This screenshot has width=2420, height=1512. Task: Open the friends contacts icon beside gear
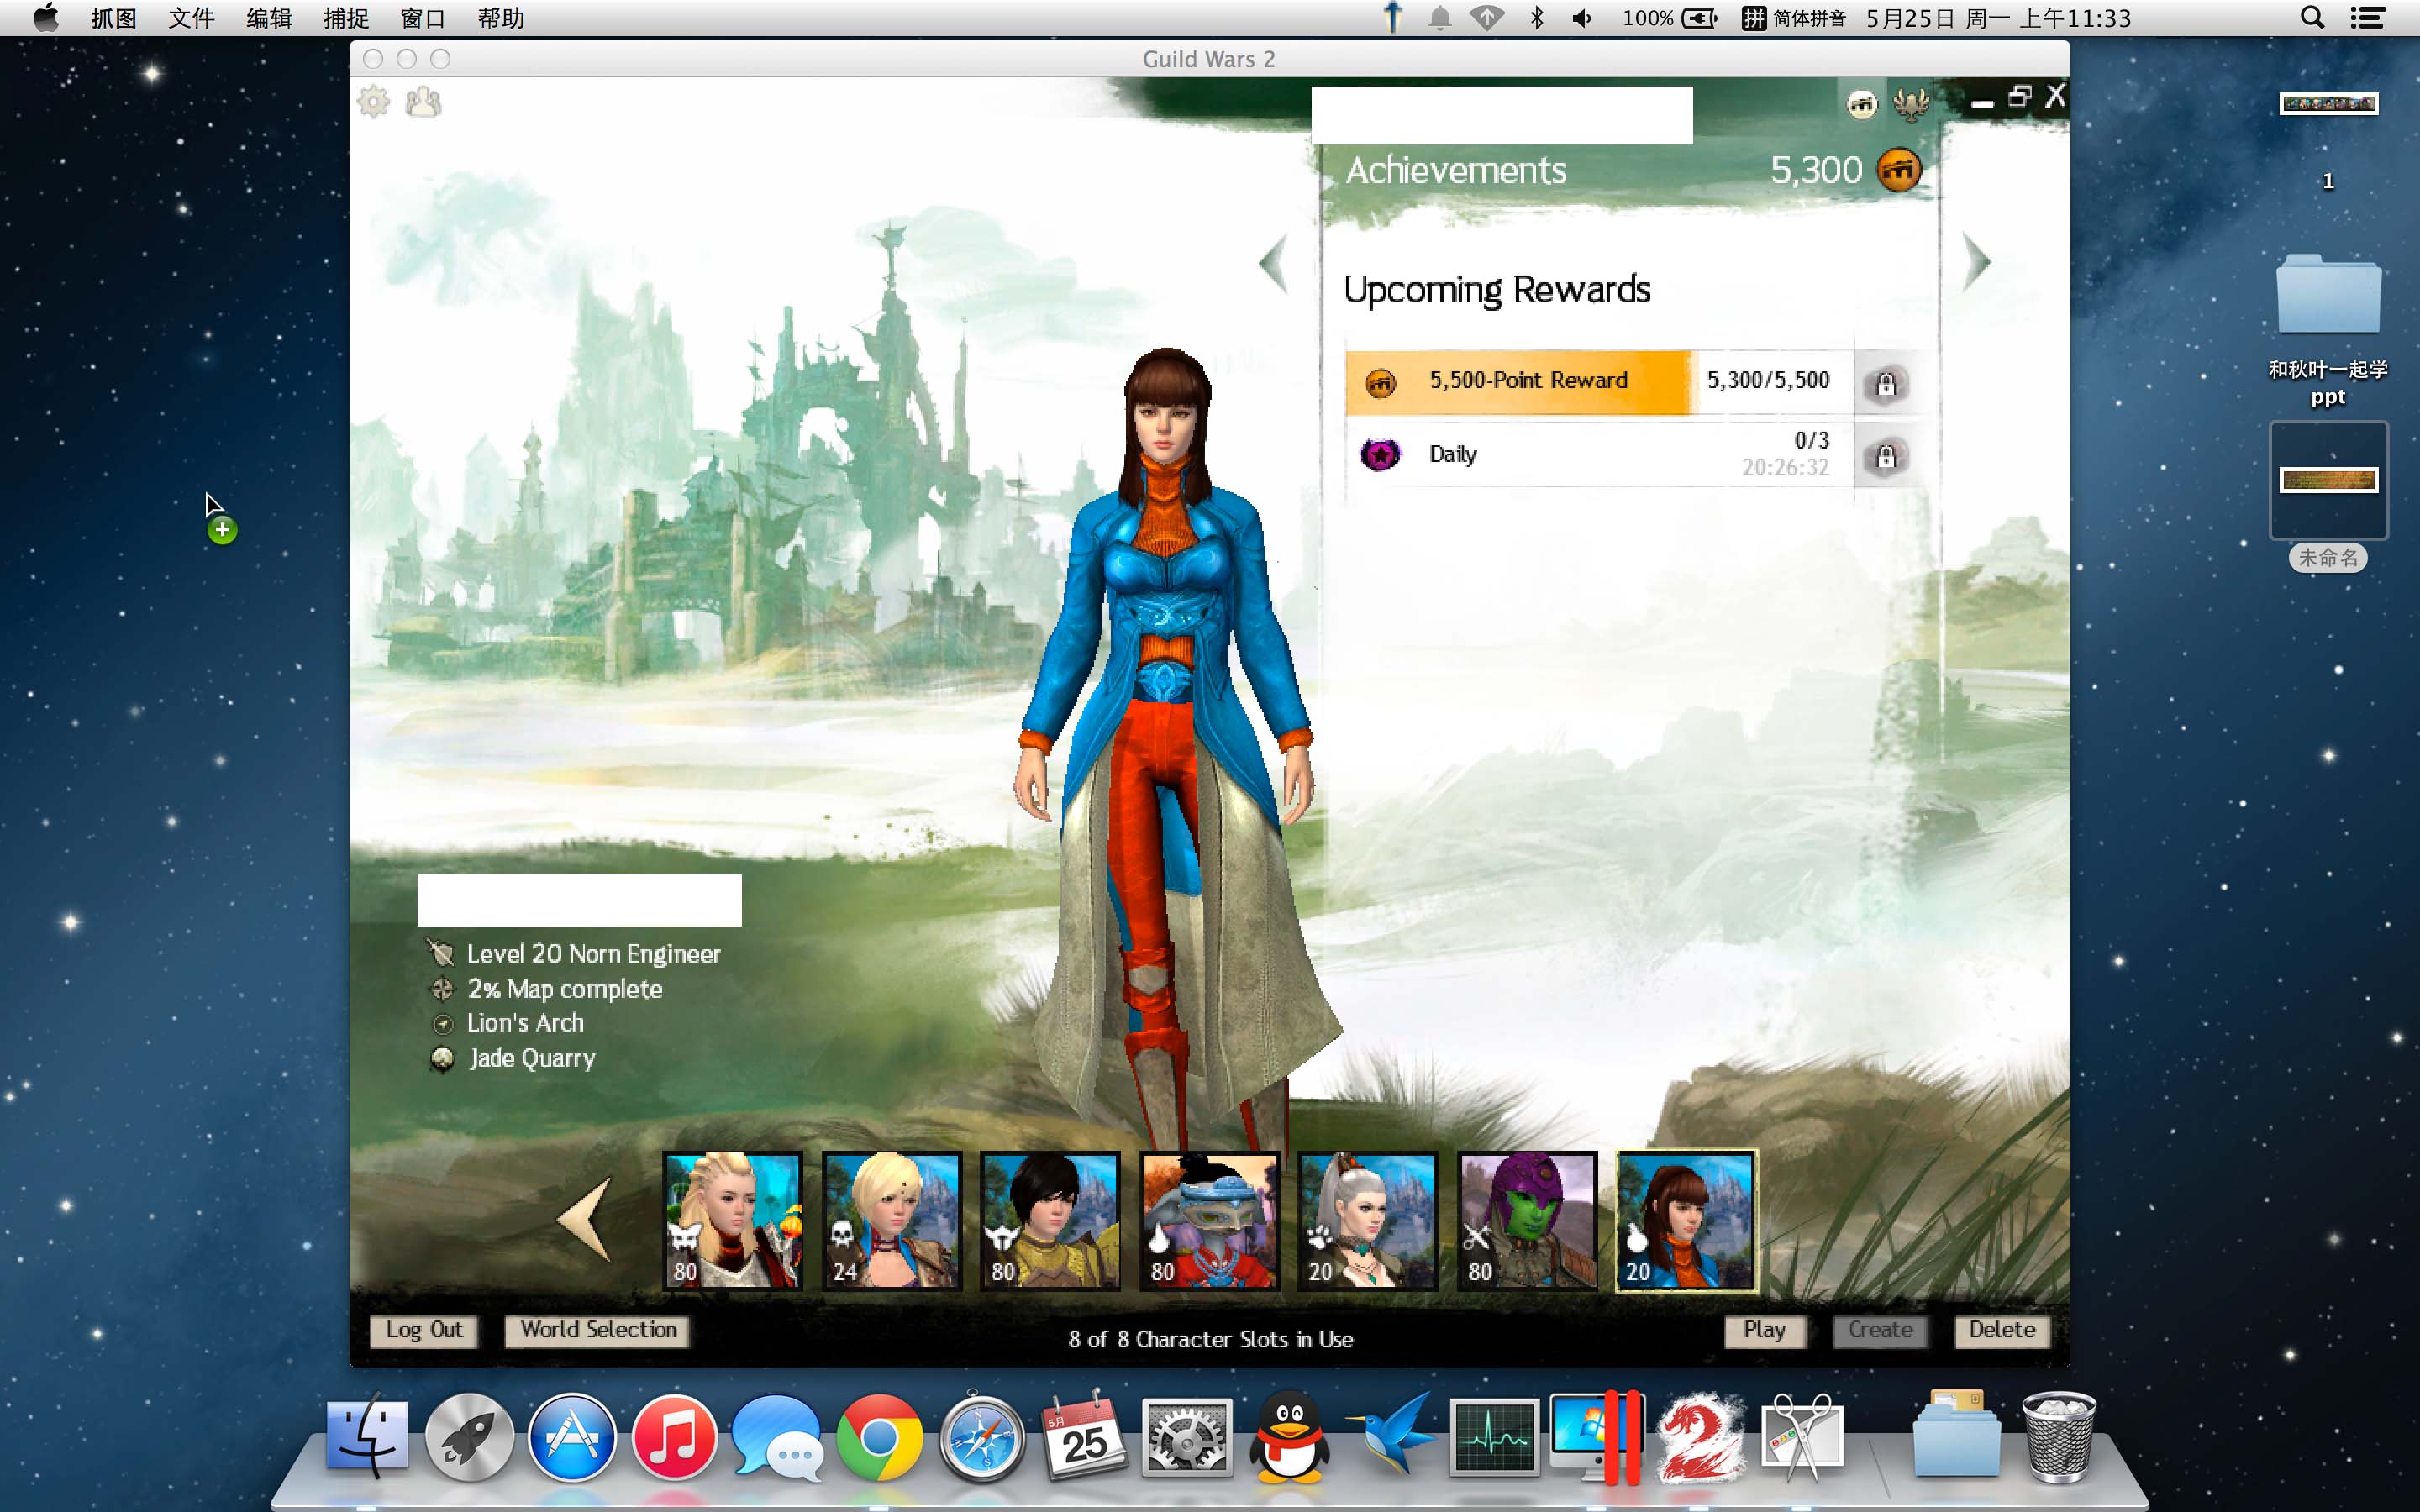(423, 102)
